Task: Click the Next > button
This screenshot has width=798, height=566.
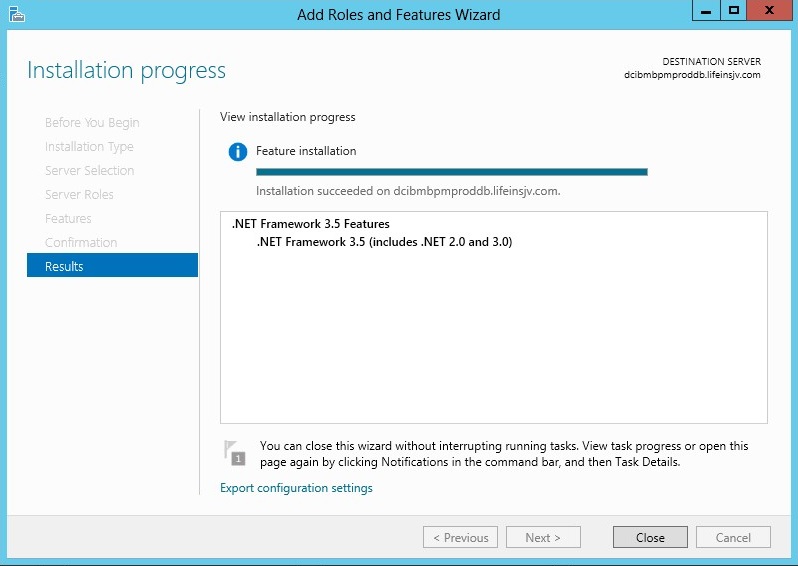Action: tap(543, 537)
